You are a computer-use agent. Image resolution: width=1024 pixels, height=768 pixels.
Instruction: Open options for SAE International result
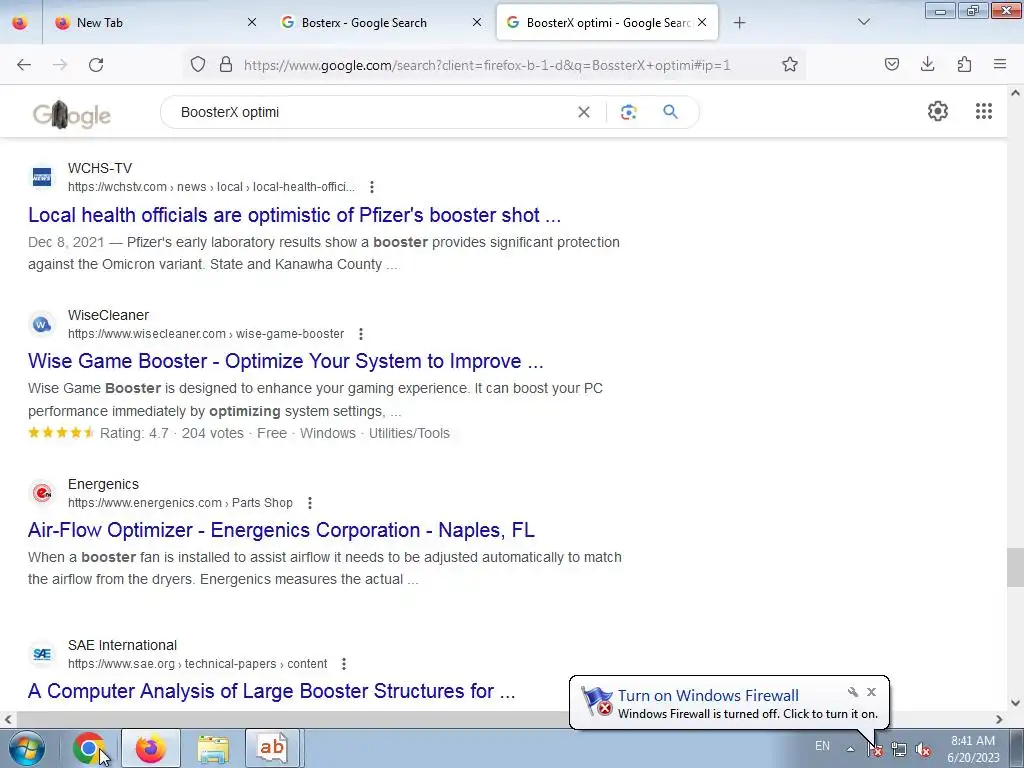coord(344,664)
